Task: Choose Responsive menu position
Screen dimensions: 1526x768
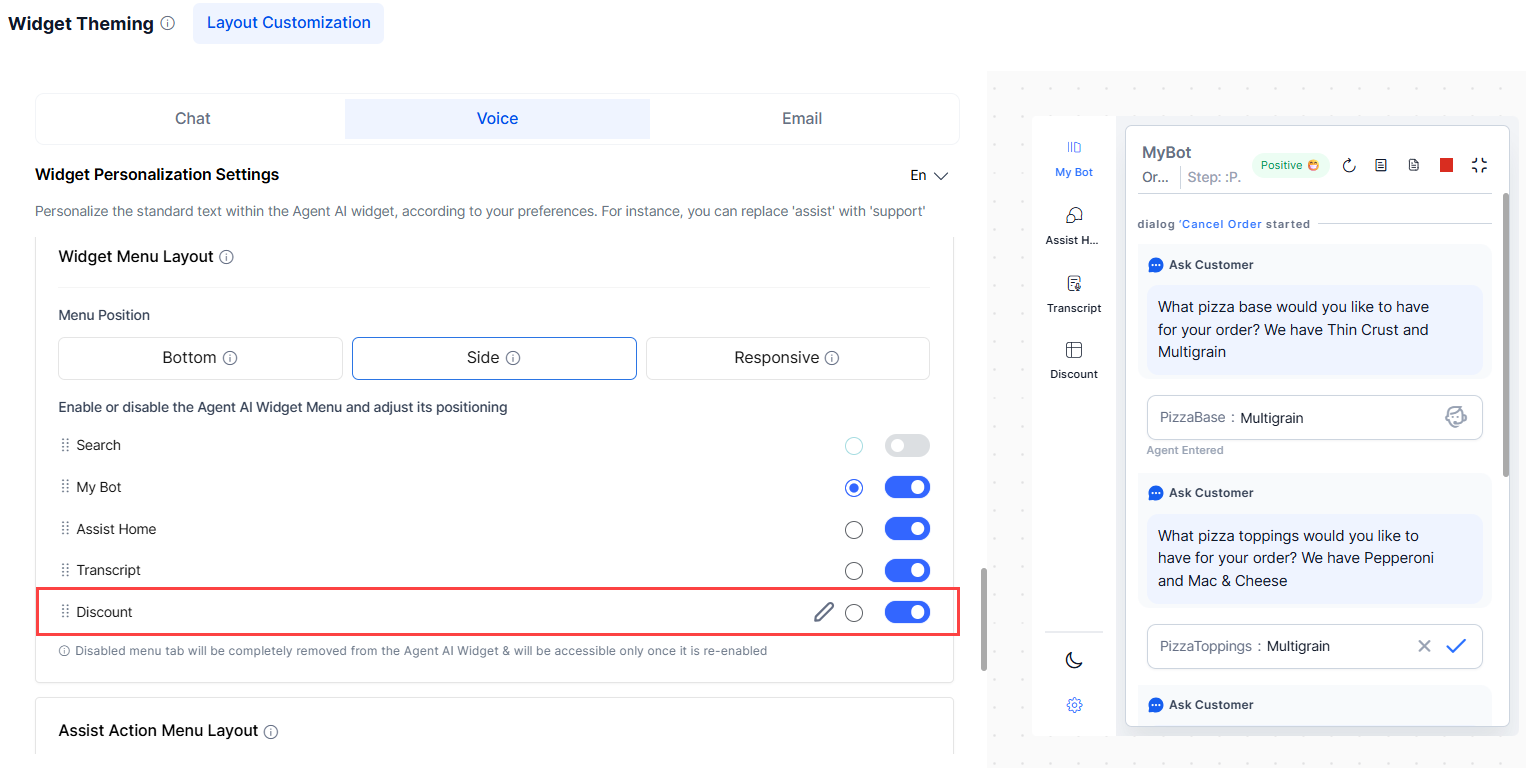Action: 787,358
